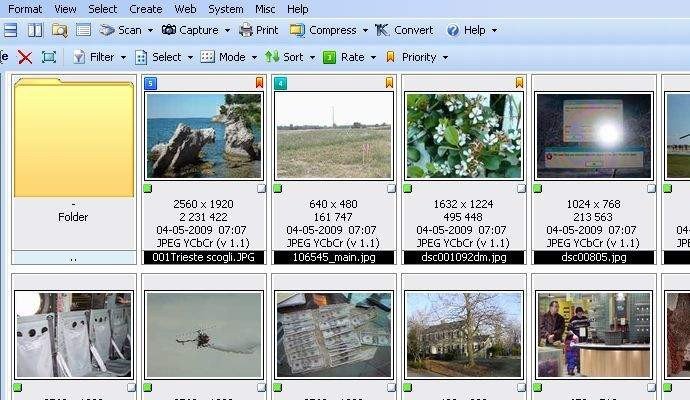This screenshot has height=400, width=690.
Task: Tick checkbox under the store counter photo
Action: [x=651, y=388]
